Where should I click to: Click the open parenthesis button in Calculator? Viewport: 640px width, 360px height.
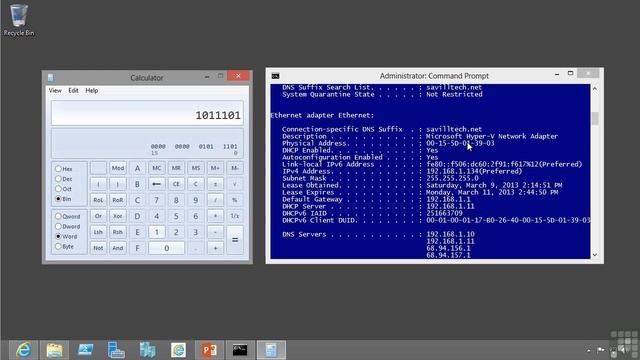point(98,184)
